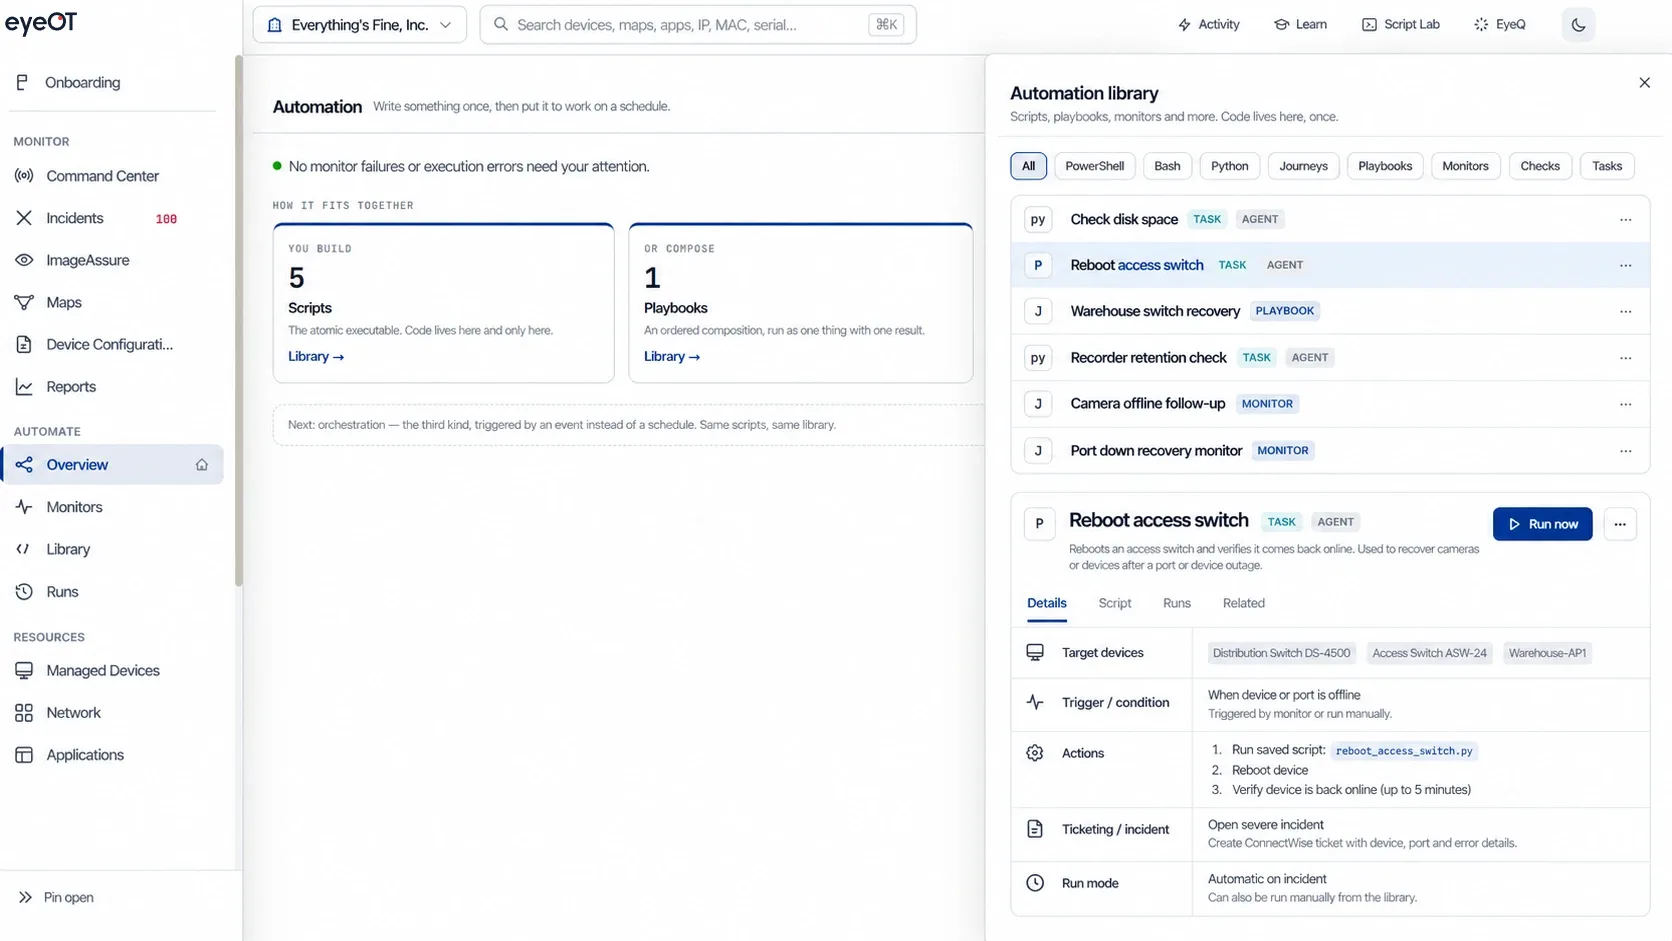1672x941 pixels.
Task: Open the Related tab
Action: pyautogui.click(x=1243, y=603)
